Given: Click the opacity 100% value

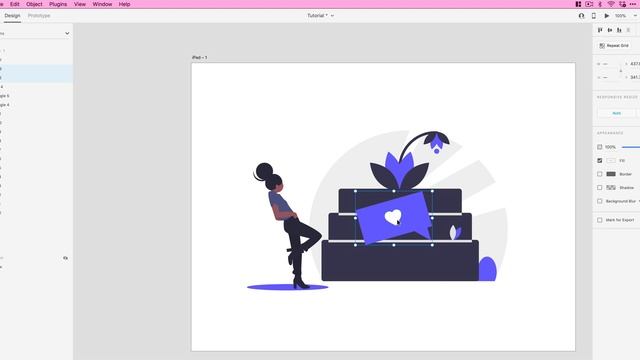Looking at the screenshot, I should pos(610,147).
